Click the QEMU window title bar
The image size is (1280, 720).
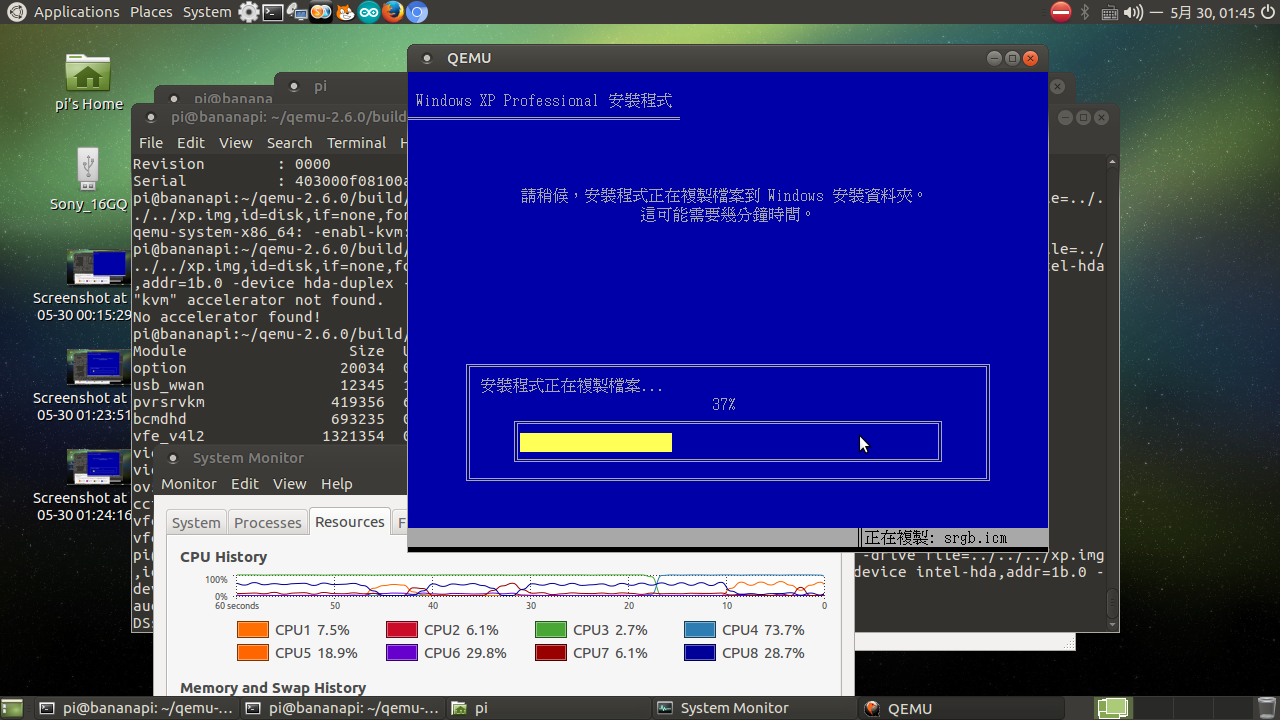(x=728, y=58)
